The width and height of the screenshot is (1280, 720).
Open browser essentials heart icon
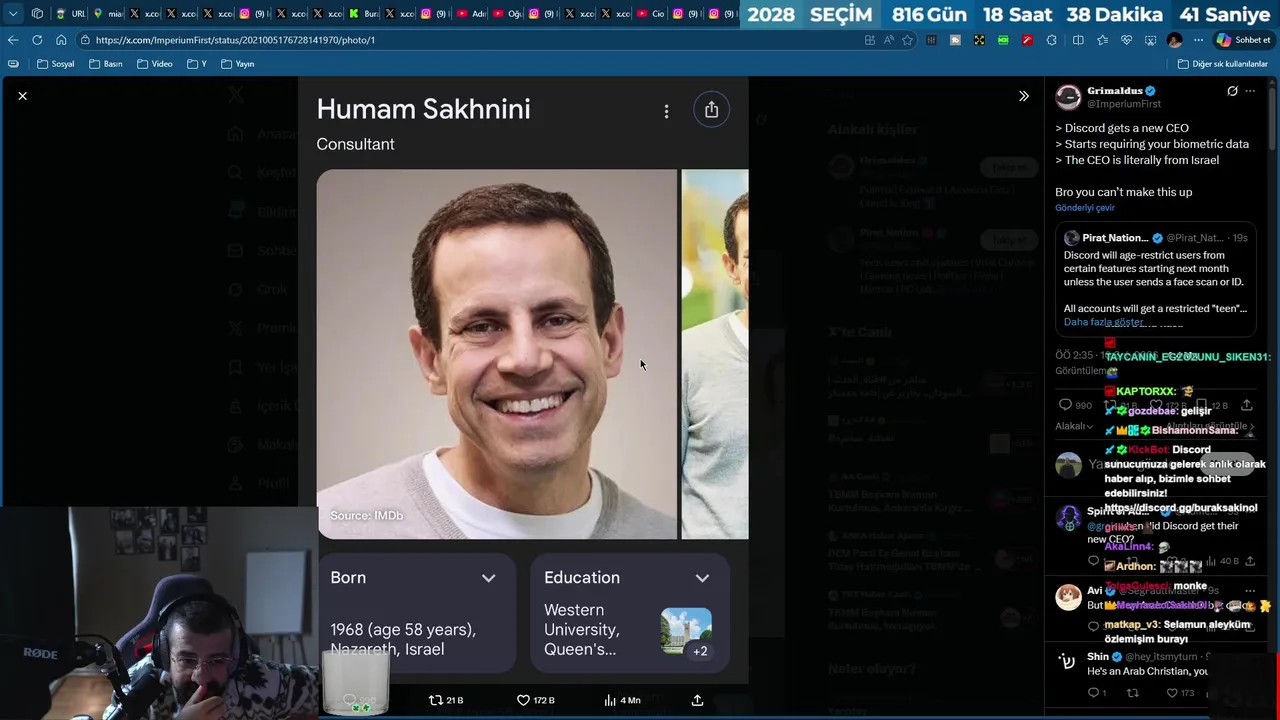pos(1126,40)
